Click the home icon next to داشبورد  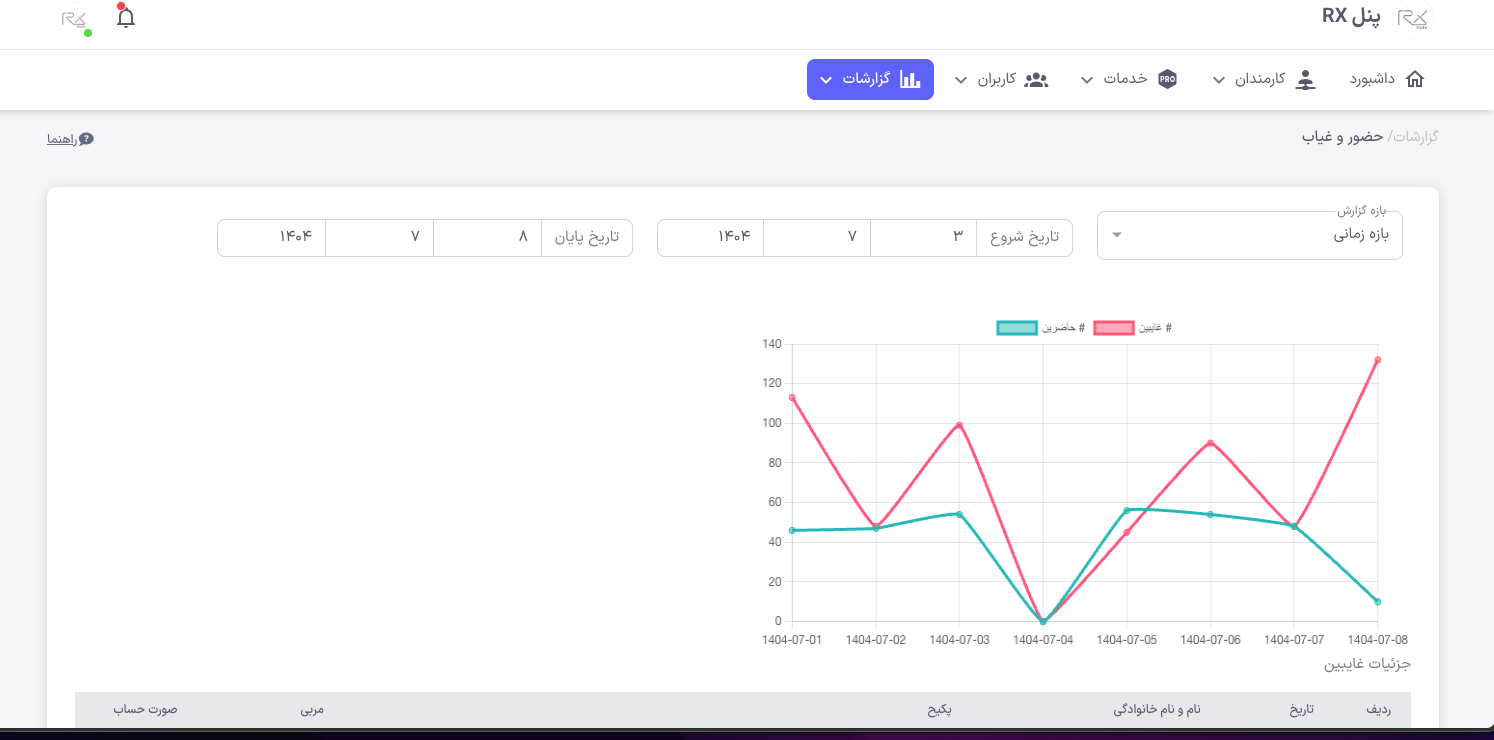1416,78
